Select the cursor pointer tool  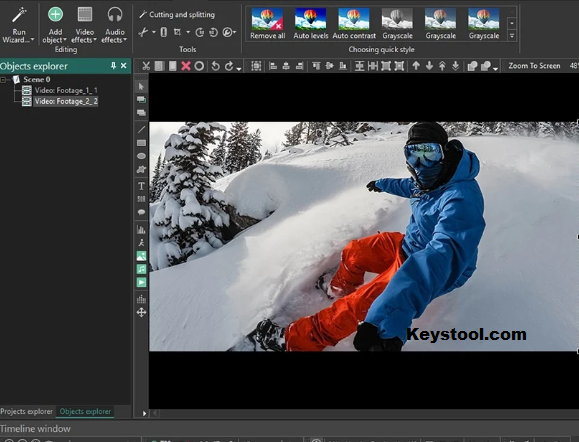(141, 86)
